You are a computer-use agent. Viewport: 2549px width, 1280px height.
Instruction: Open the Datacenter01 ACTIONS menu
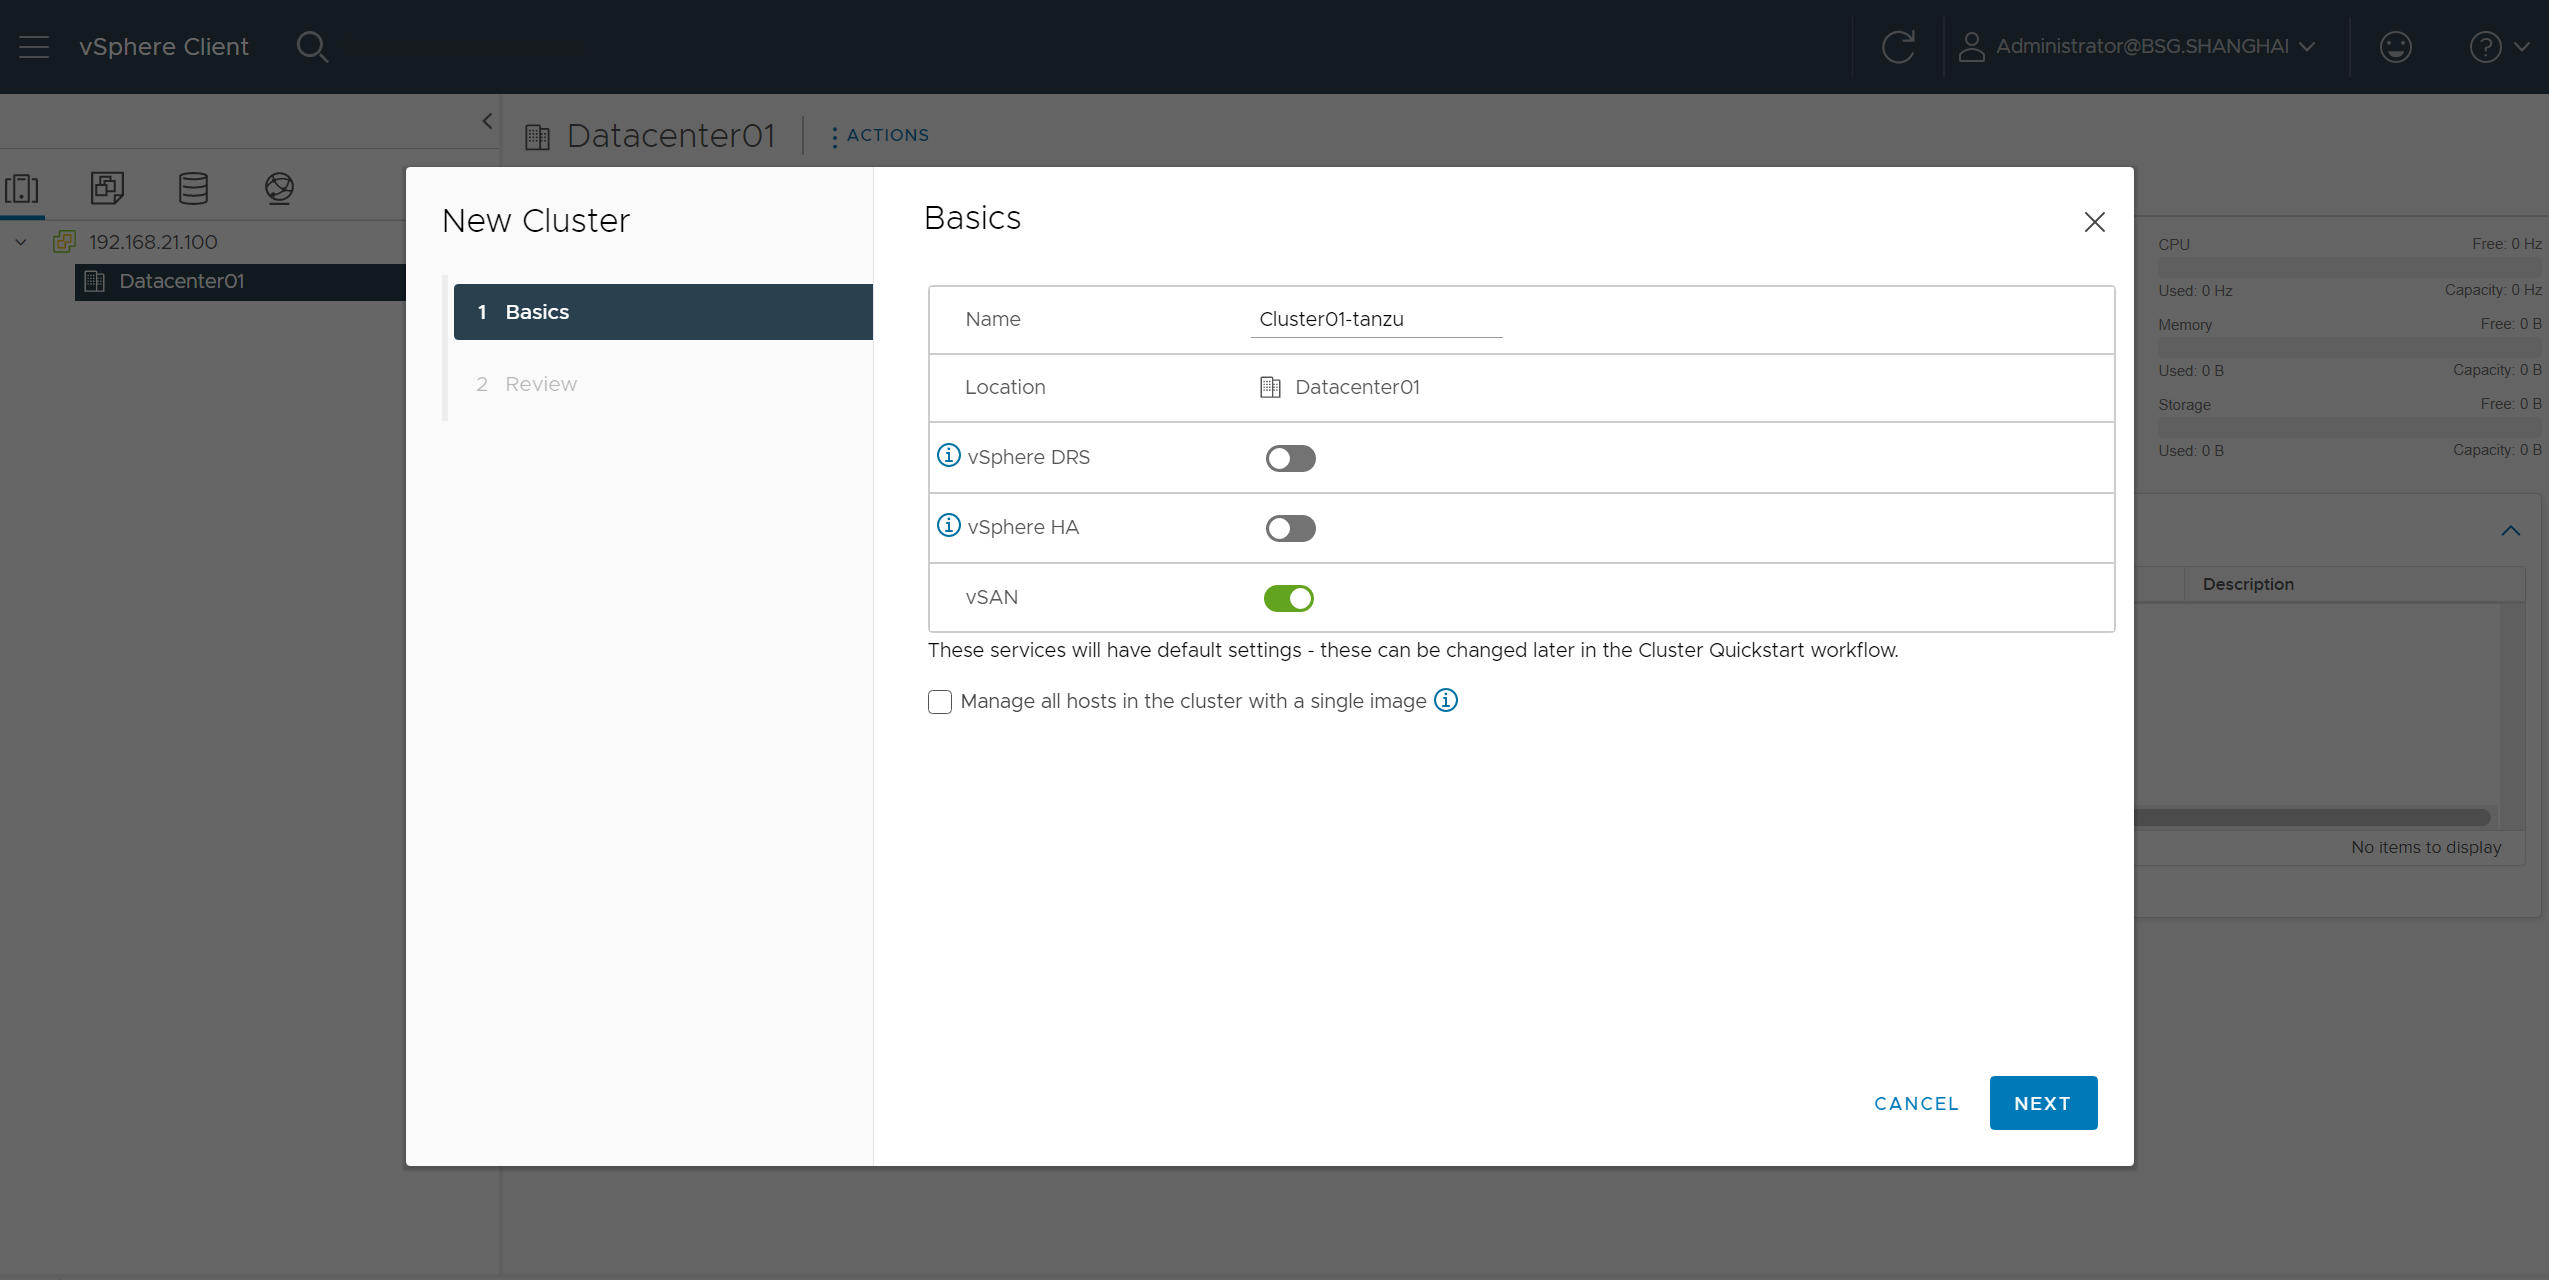pos(880,135)
